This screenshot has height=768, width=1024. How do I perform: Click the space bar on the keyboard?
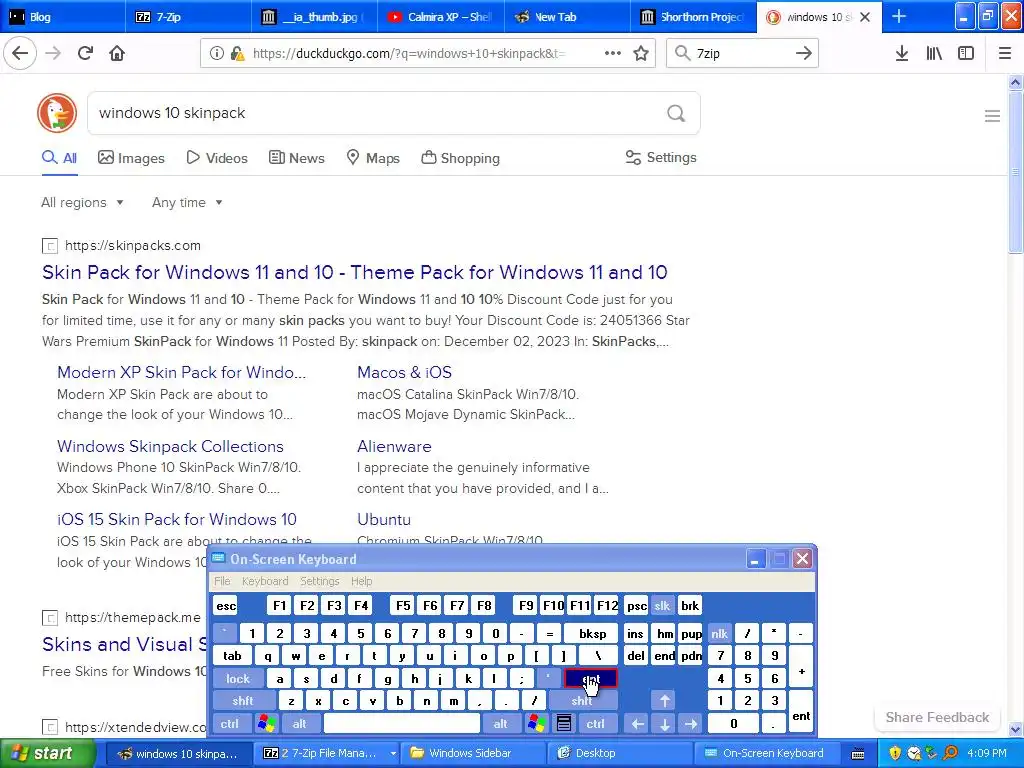point(402,724)
